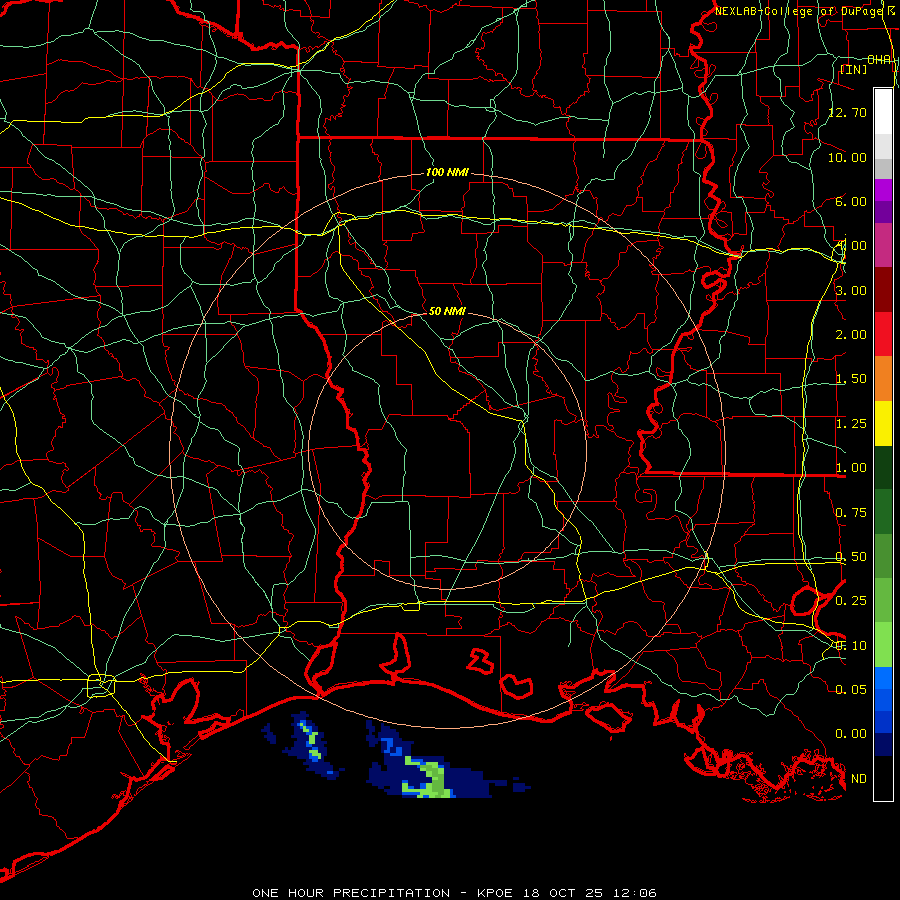This screenshot has height=900, width=900.
Task: Pick the yellow swatch in the color scale
Action: [883, 423]
